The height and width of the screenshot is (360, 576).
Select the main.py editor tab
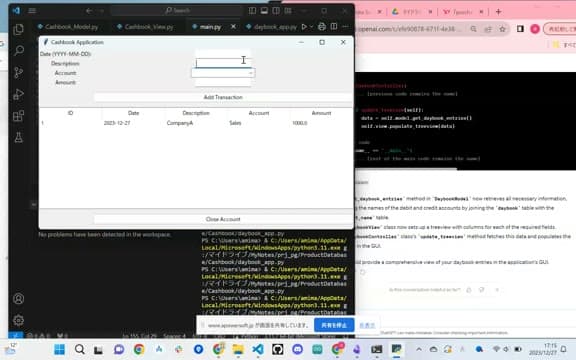pos(210,27)
